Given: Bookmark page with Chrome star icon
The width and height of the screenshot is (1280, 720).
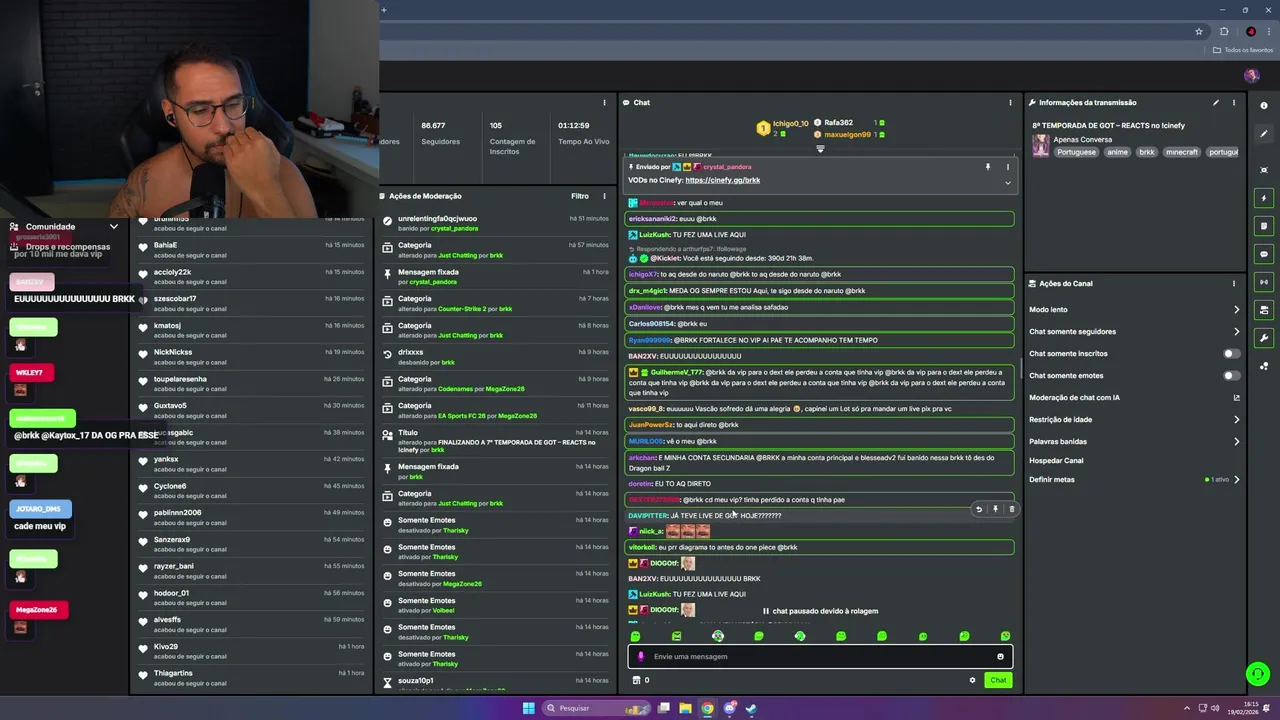Looking at the screenshot, I should click(1199, 31).
